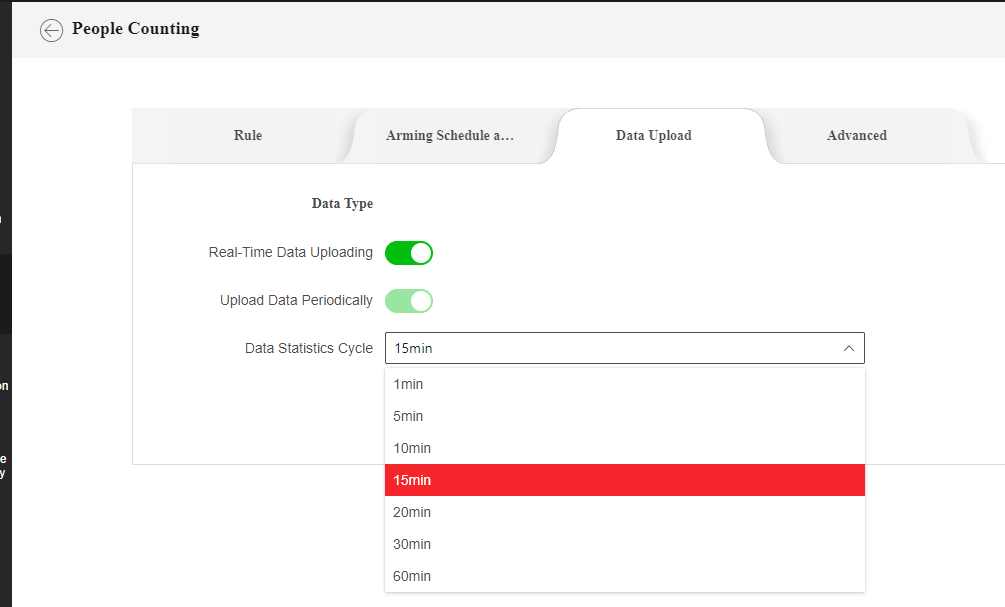1005x607 pixels.
Task: Click the People Counting page title
Action: [135, 29]
